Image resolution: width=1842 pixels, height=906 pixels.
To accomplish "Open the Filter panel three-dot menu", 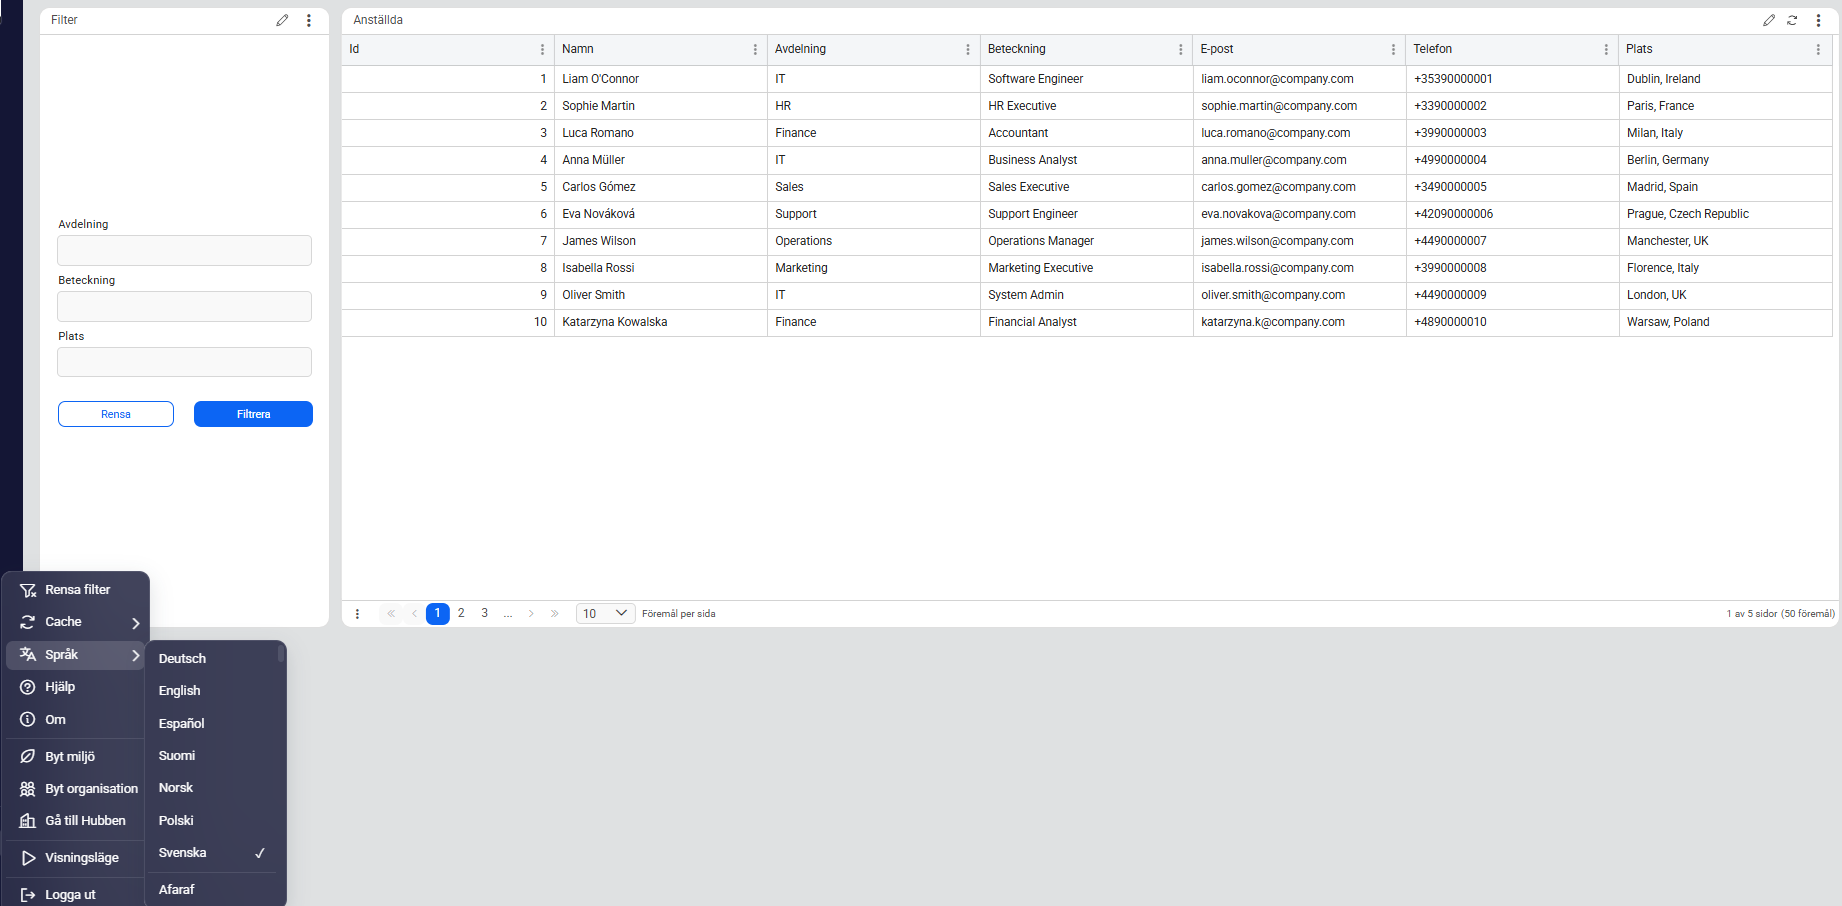I will pyautogui.click(x=309, y=20).
